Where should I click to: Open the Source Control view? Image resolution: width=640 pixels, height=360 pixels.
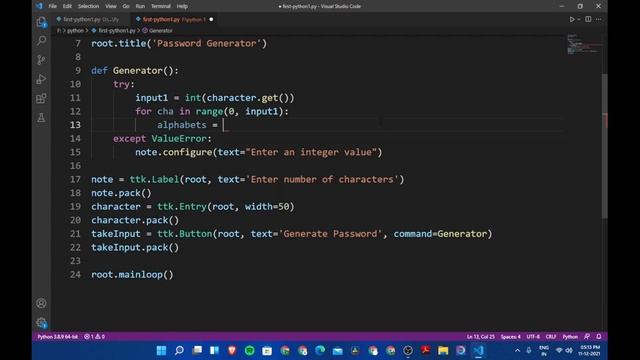[x=41, y=60]
